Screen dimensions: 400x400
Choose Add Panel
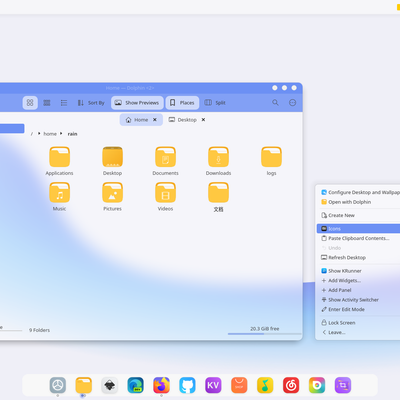click(359, 290)
